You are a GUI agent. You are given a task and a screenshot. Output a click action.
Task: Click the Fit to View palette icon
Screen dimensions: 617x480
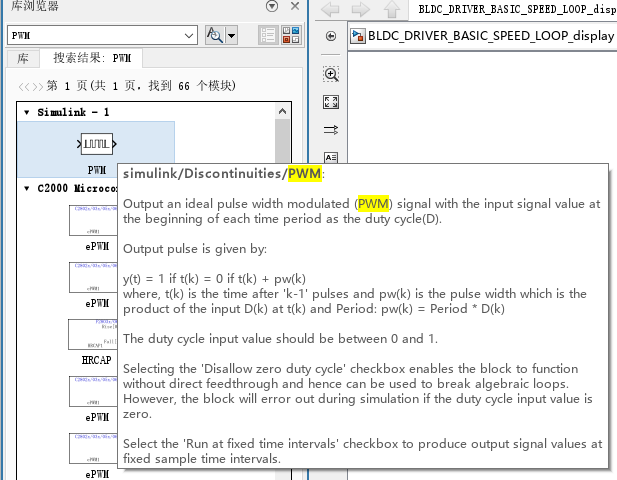point(331,102)
